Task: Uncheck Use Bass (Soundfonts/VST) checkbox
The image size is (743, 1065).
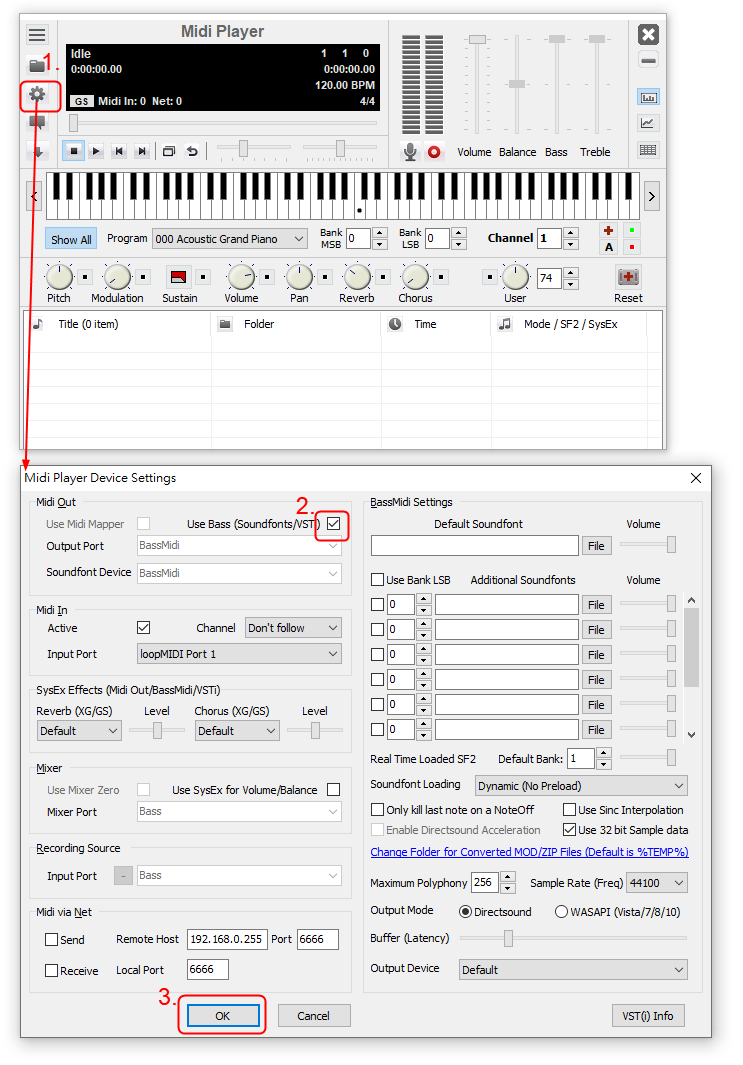Action: pyautogui.click(x=333, y=524)
